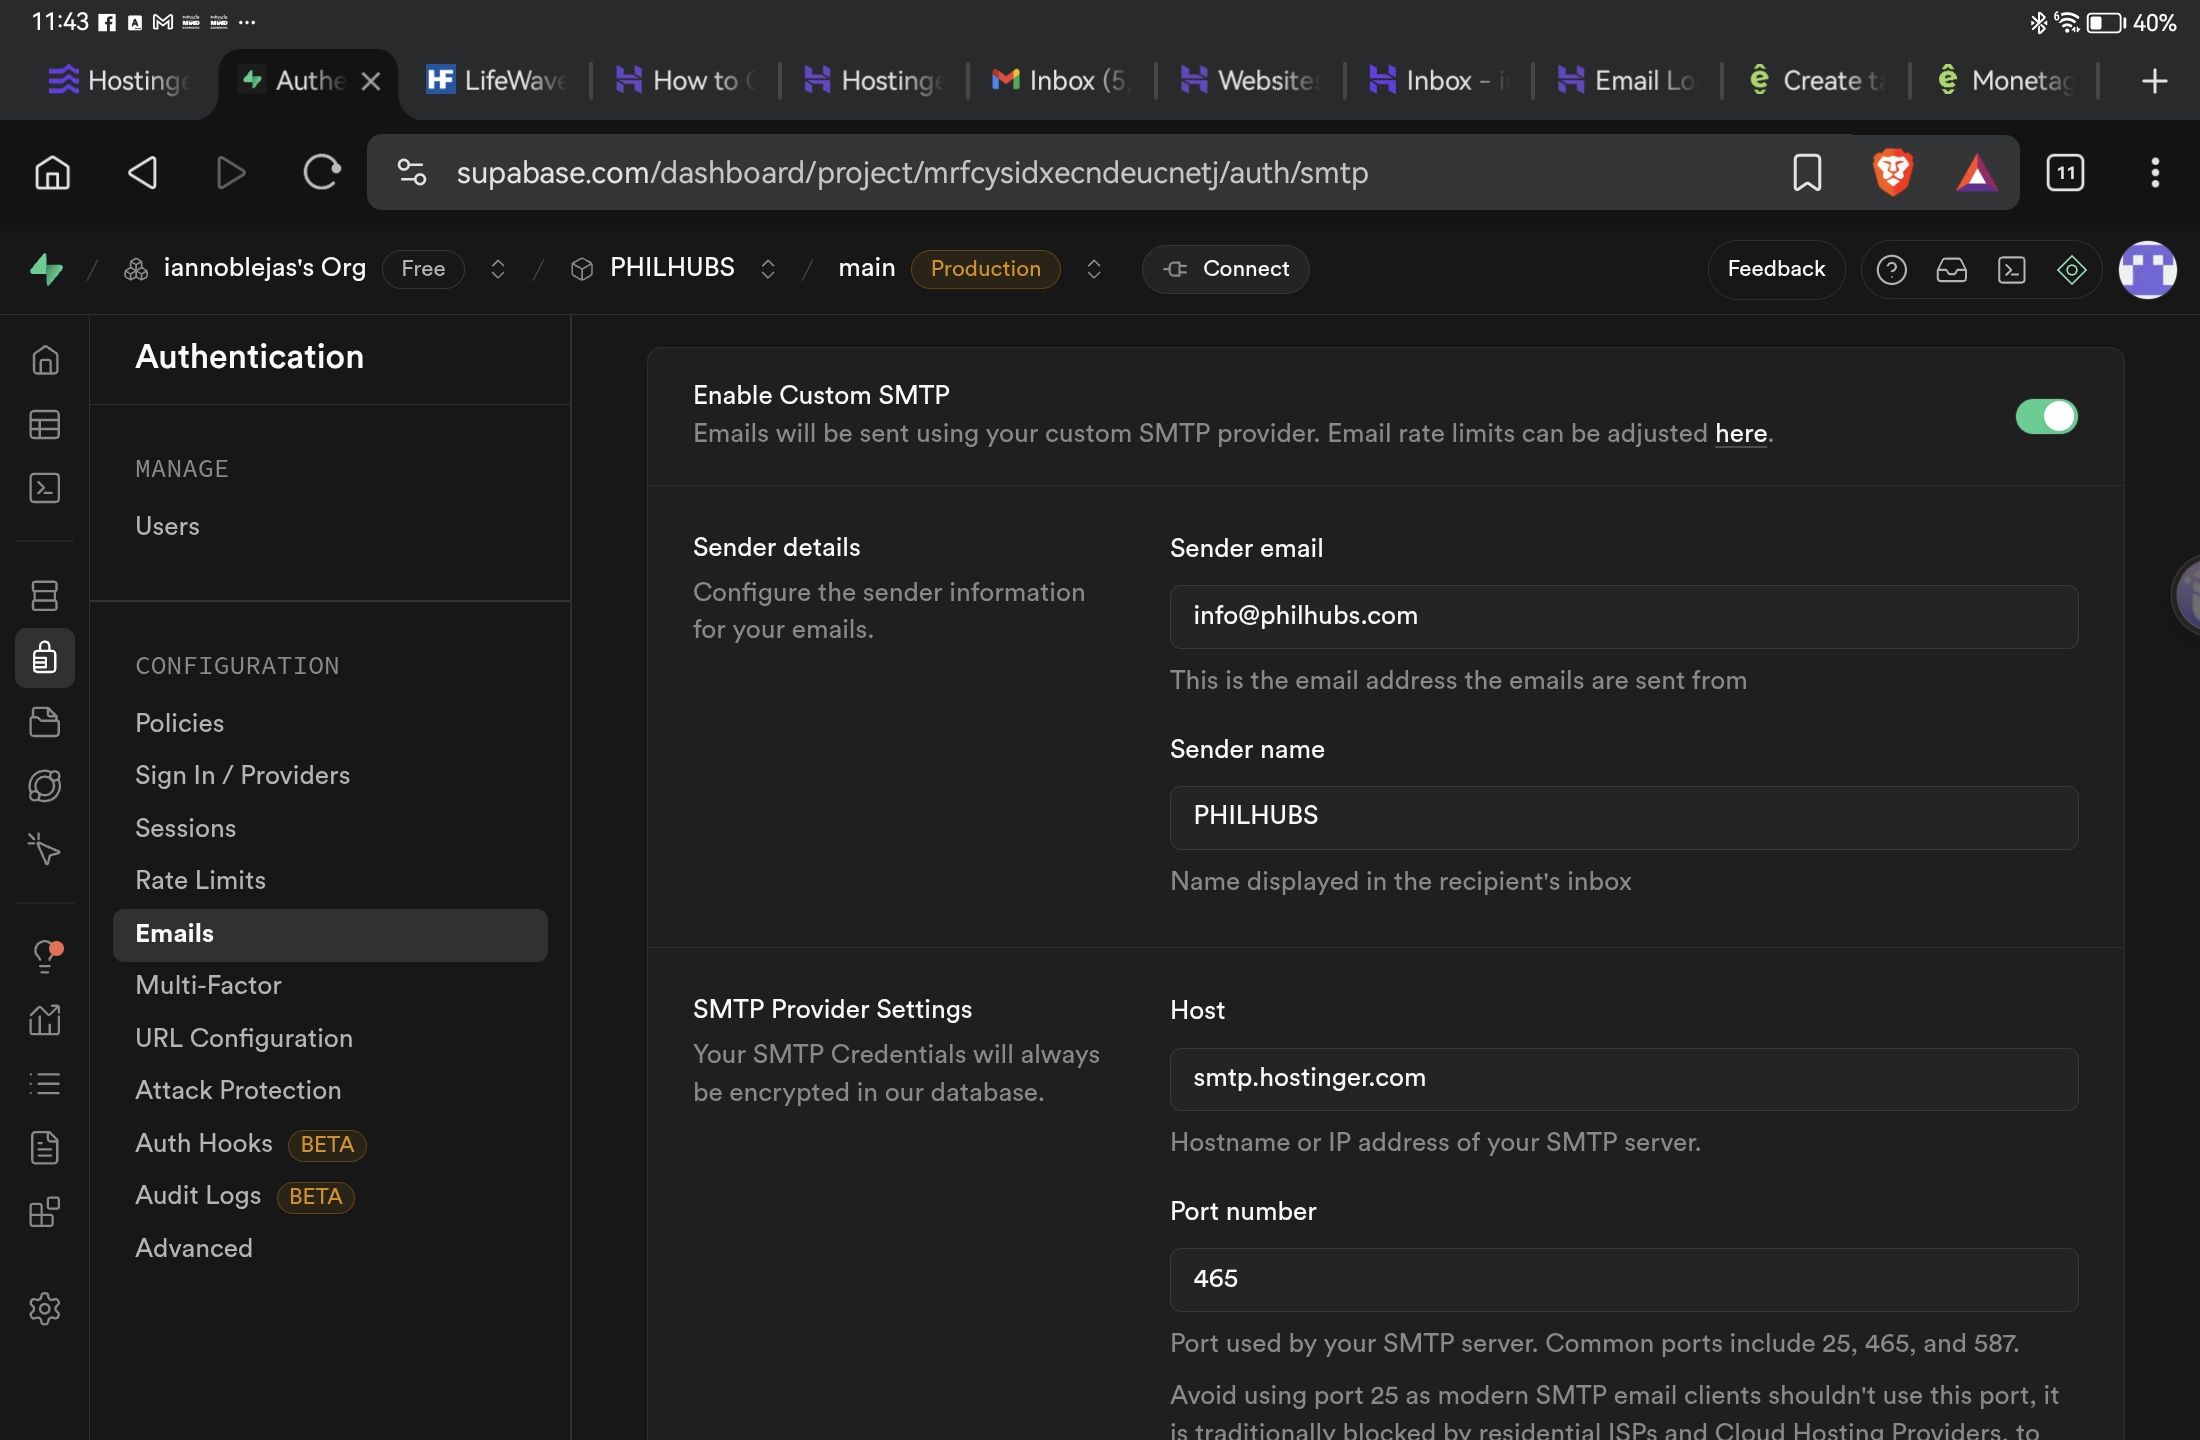Expand the PHILHUBS project switcher
2200x1440 pixels.
pyautogui.click(x=767, y=269)
